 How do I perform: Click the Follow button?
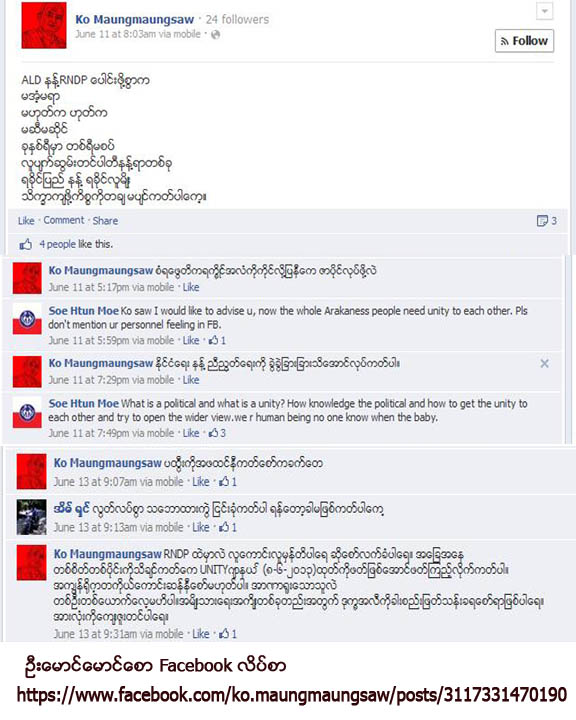[524, 41]
